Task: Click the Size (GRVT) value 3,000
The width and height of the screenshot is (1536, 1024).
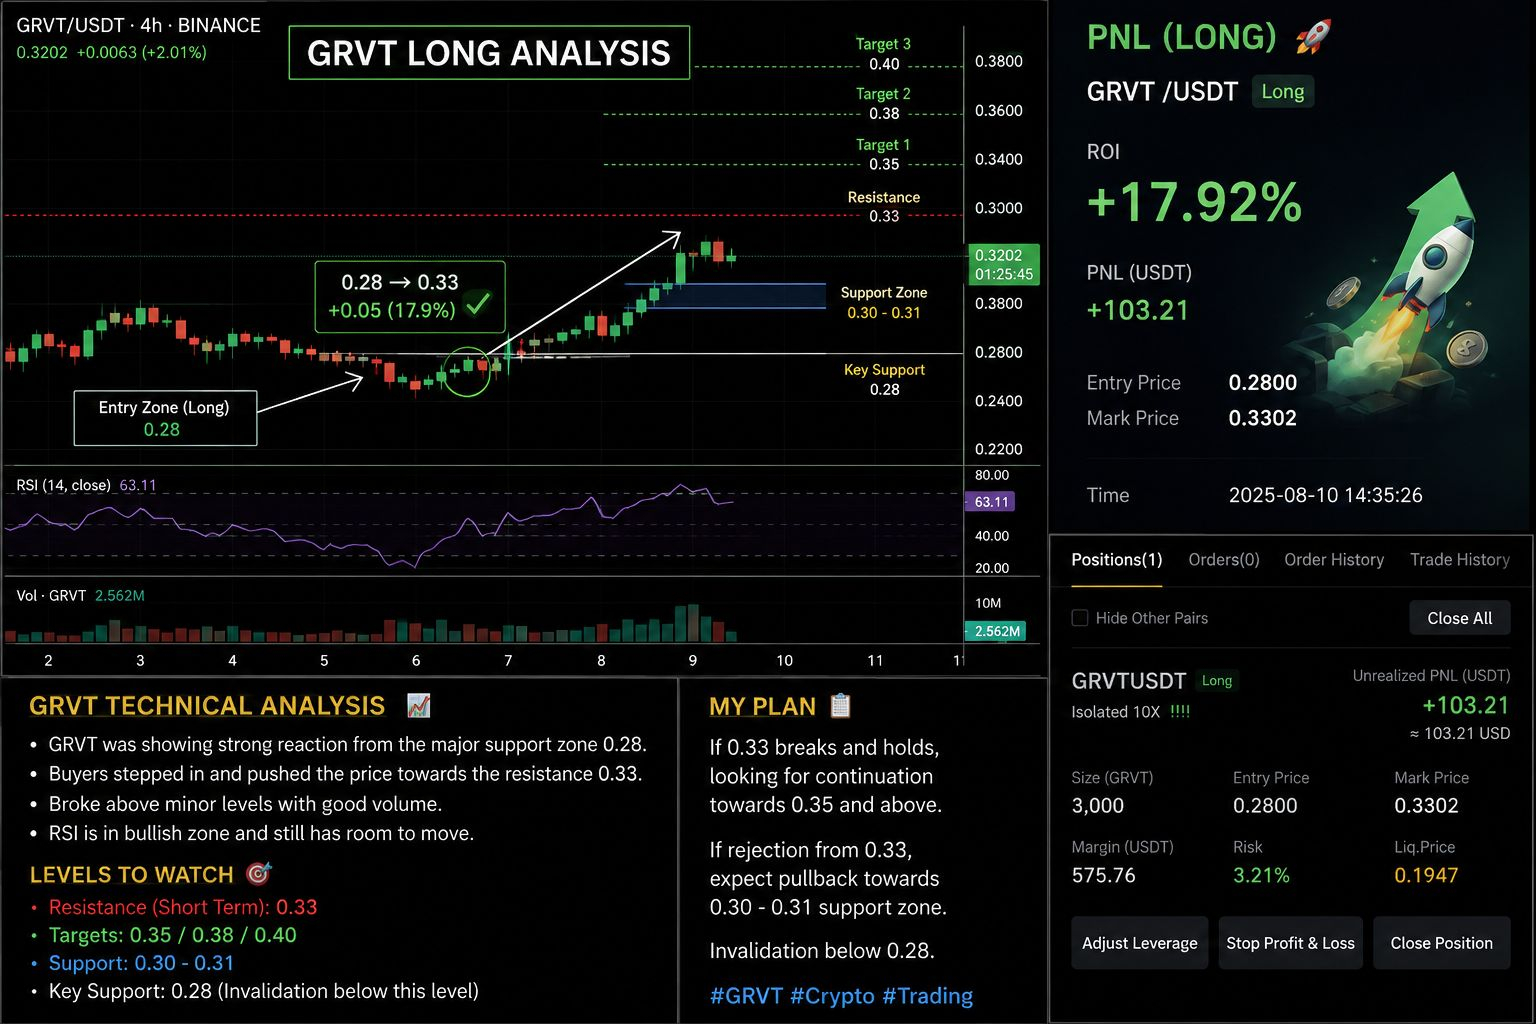Action: pos(1098,806)
